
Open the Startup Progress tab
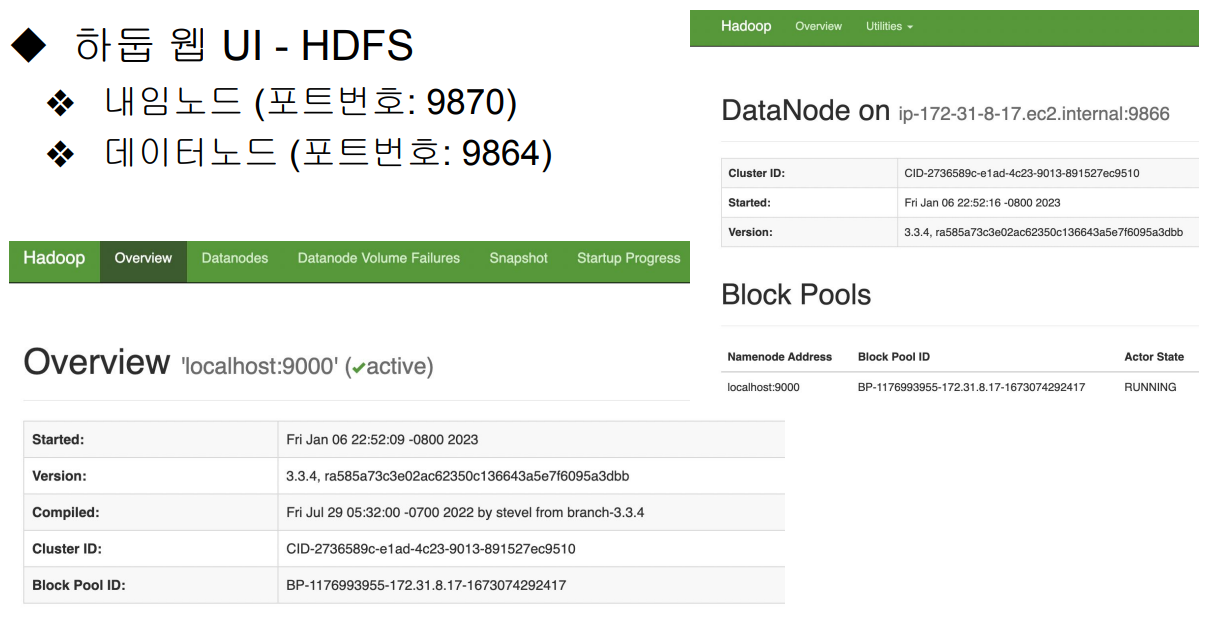click(628, 258)
